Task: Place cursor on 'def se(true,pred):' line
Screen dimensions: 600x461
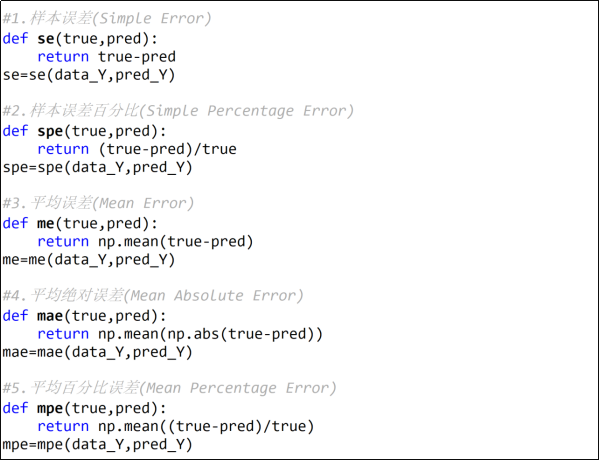Action: coord(80,38)
